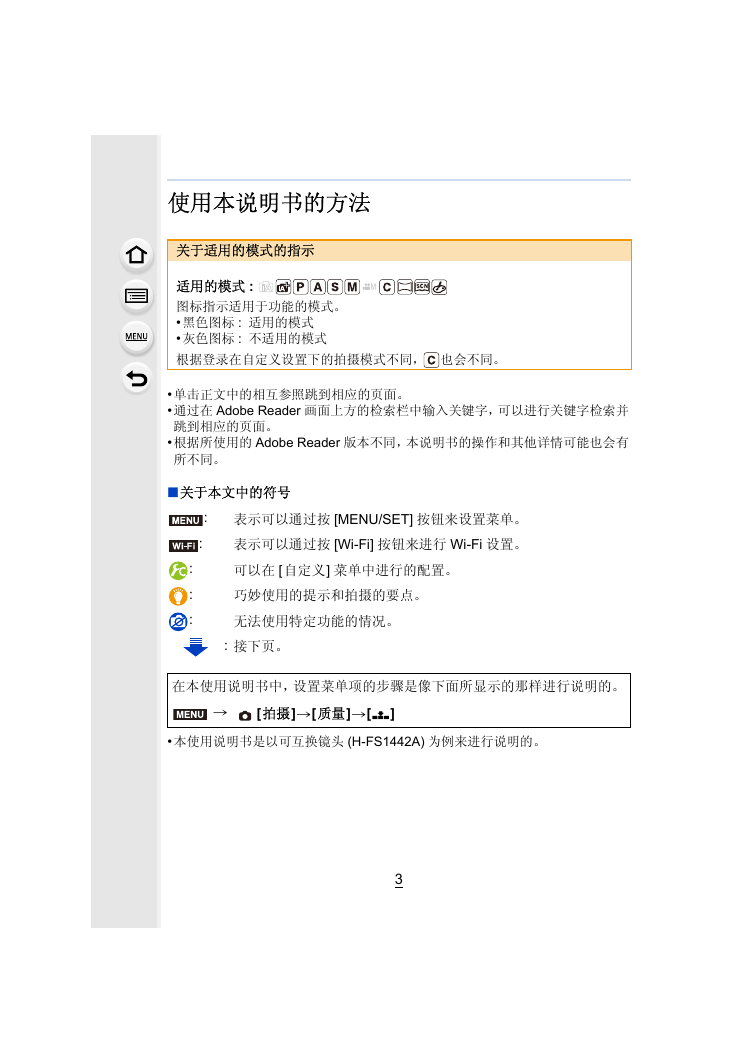The image size is (753, 1064).
Task: Click the Home navigation icon in sidebar
Action: (x=136, y=255)
